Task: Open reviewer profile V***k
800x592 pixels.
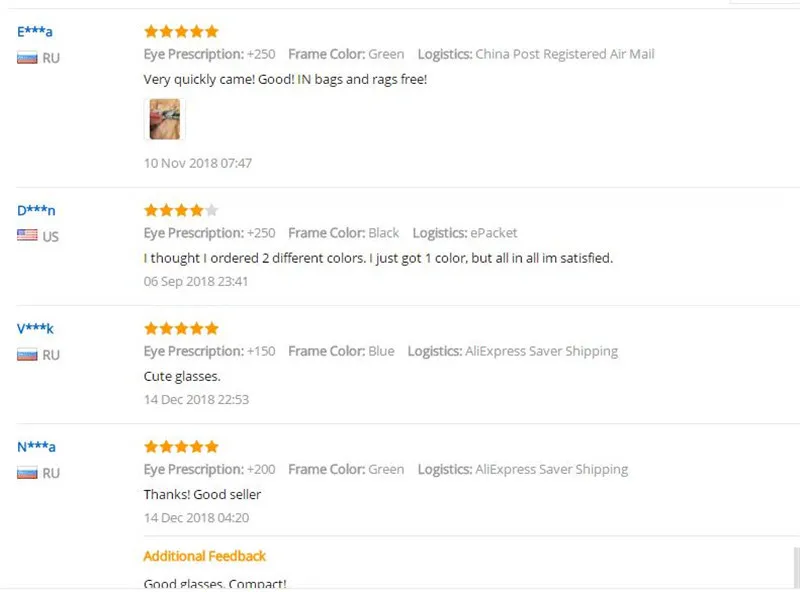Action: pyautogui.click(x=35, y=328)
